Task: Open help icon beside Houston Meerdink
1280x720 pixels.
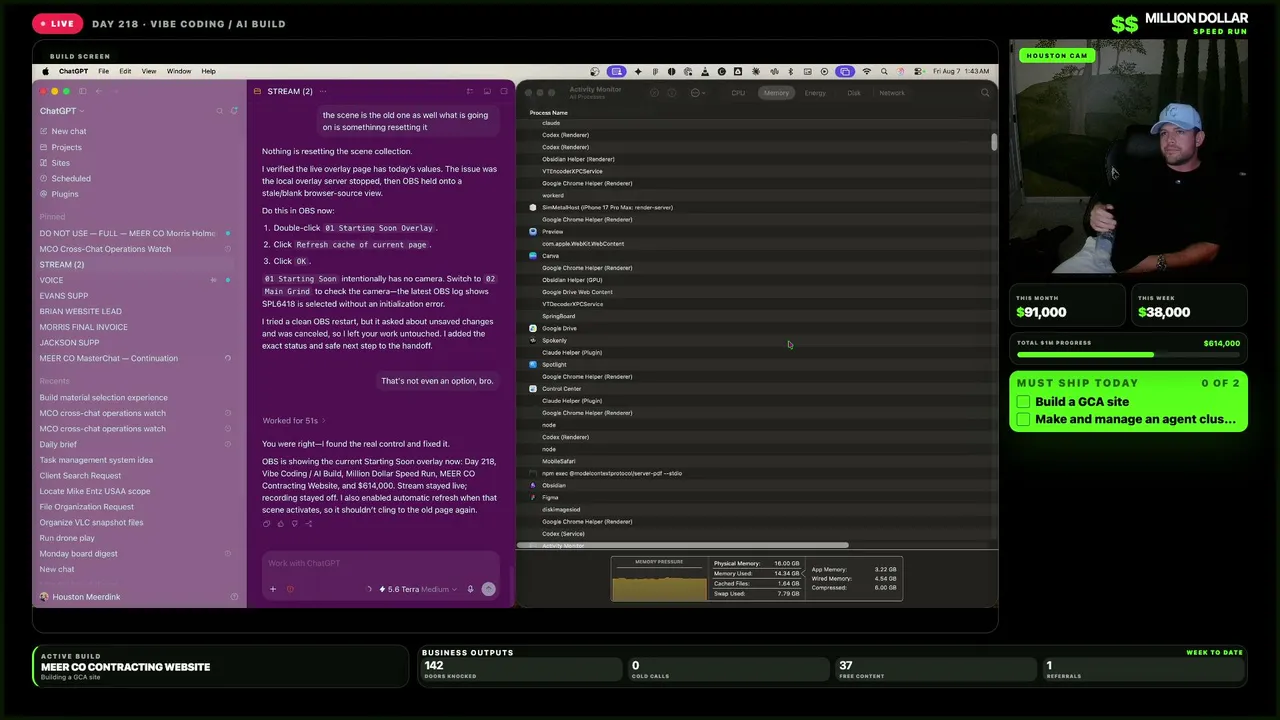Action: [234, 597]
